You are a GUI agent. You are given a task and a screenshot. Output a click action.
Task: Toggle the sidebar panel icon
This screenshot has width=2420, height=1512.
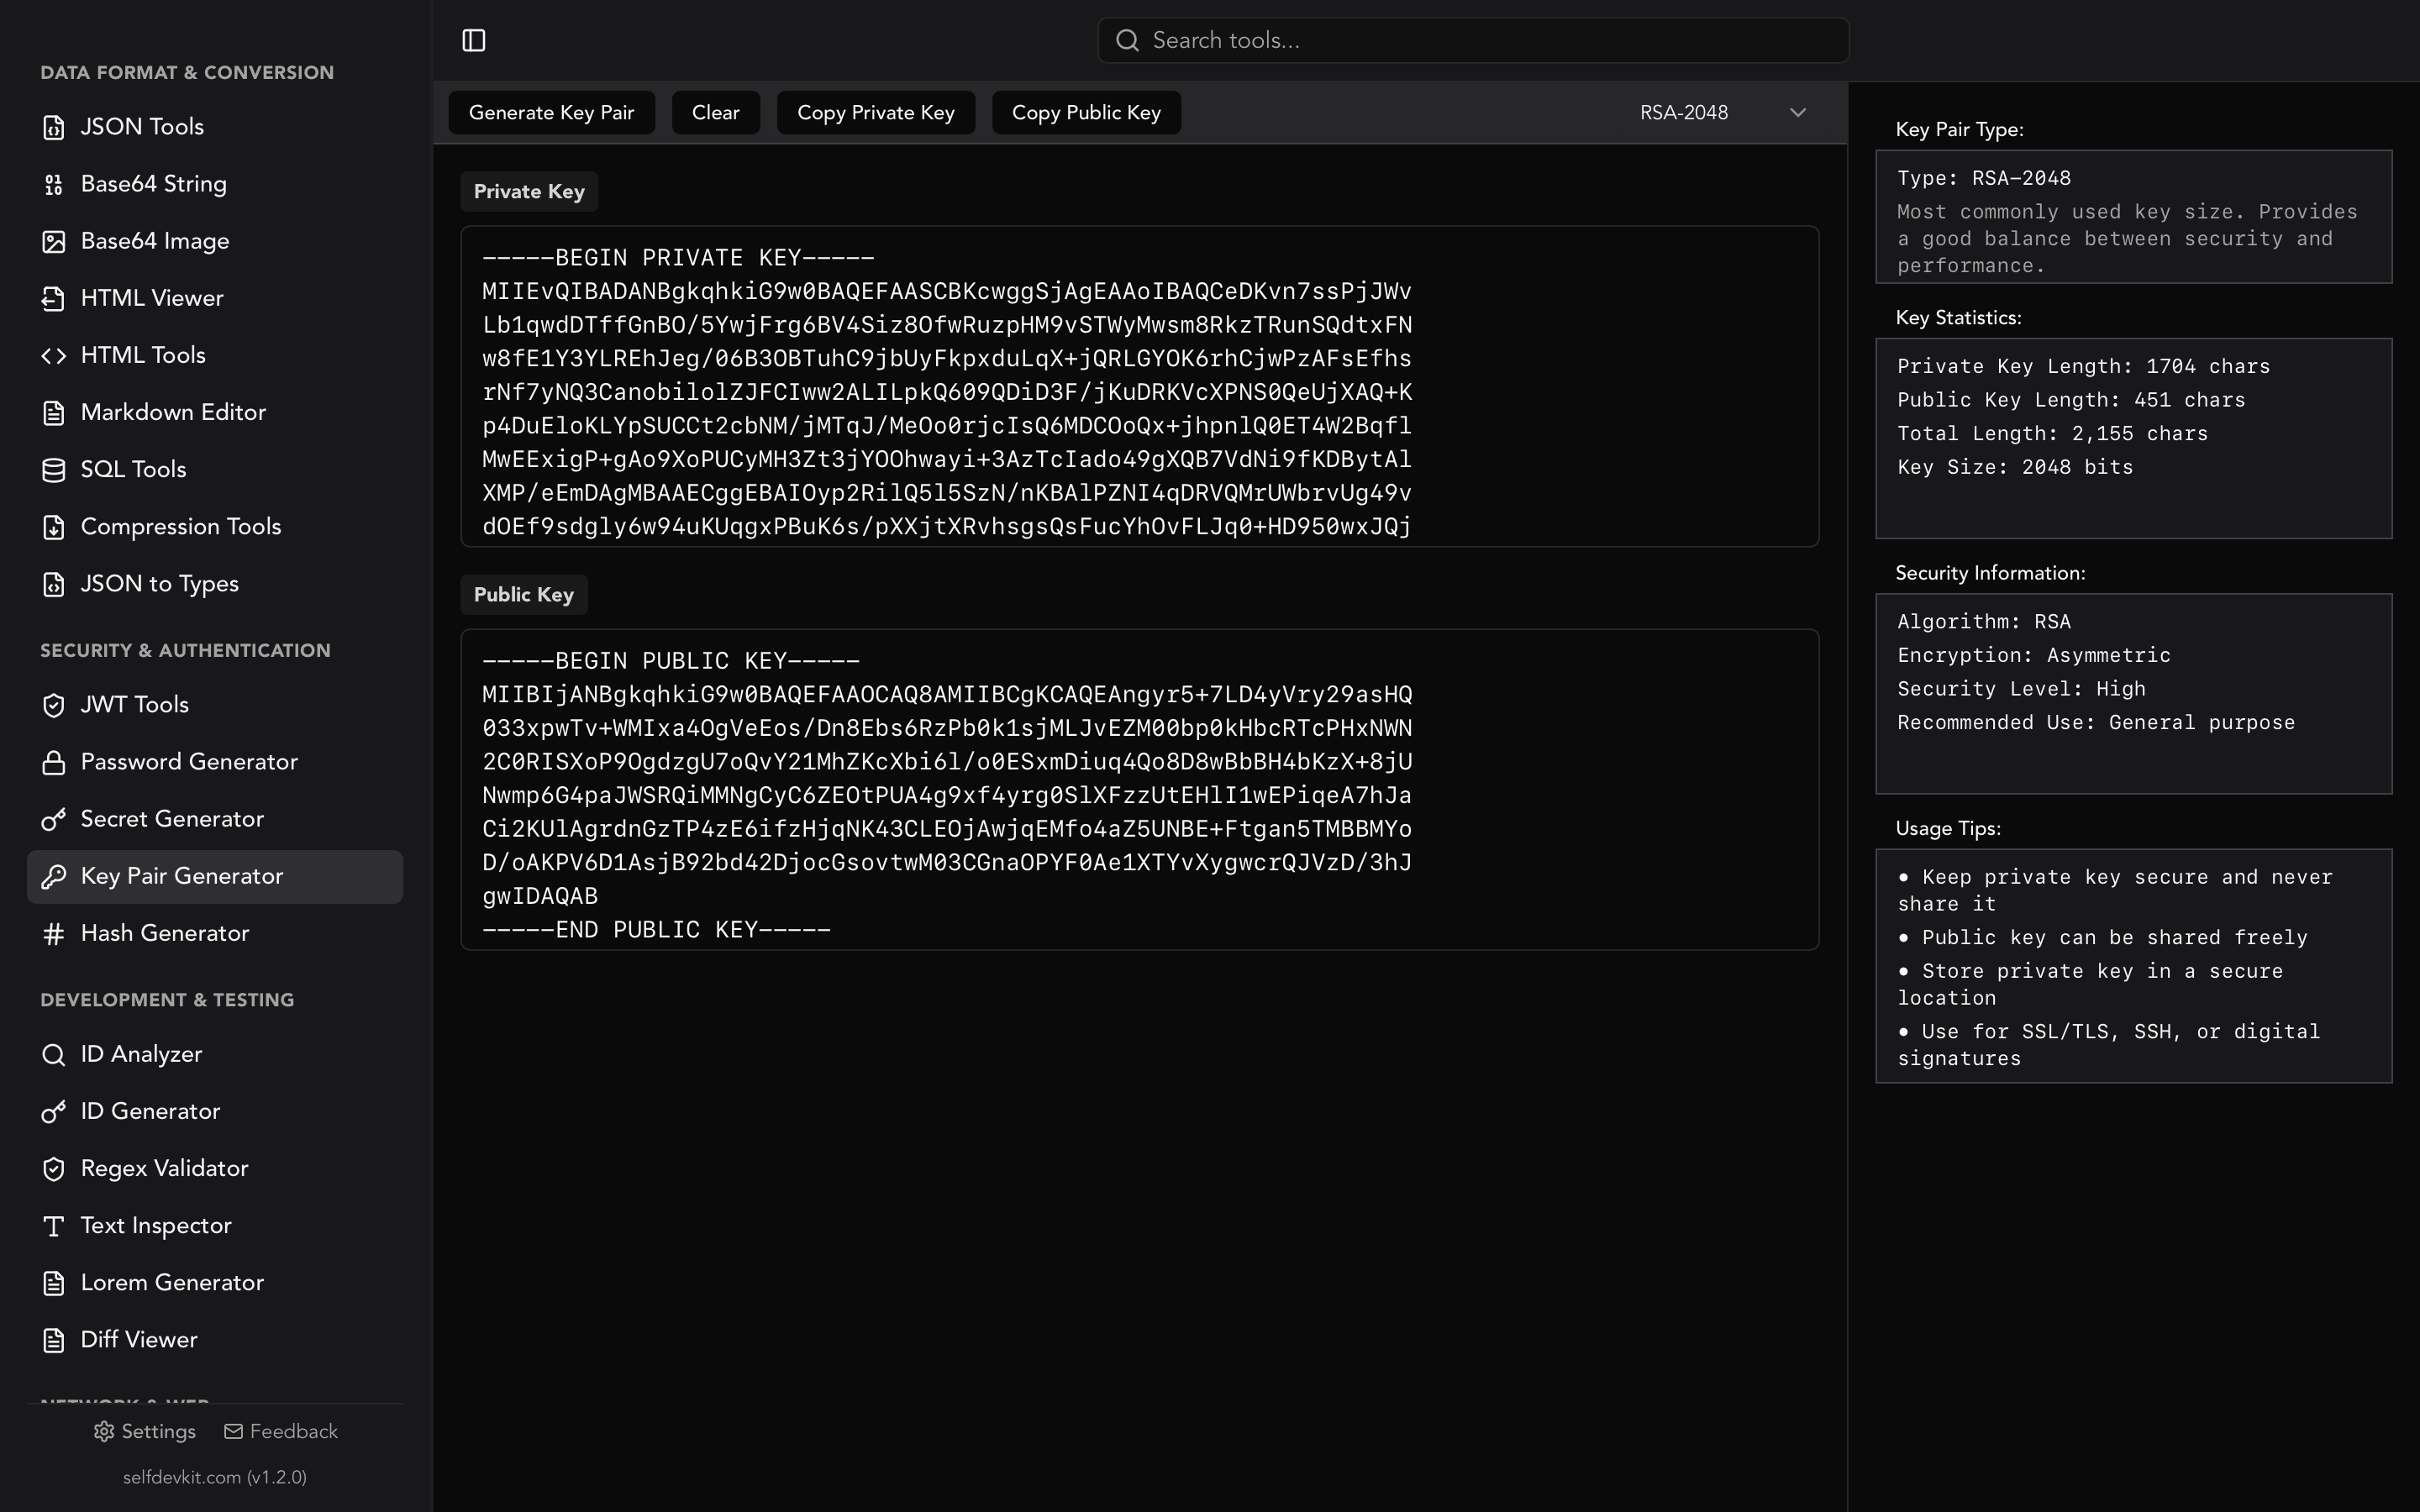click(474, 40)
